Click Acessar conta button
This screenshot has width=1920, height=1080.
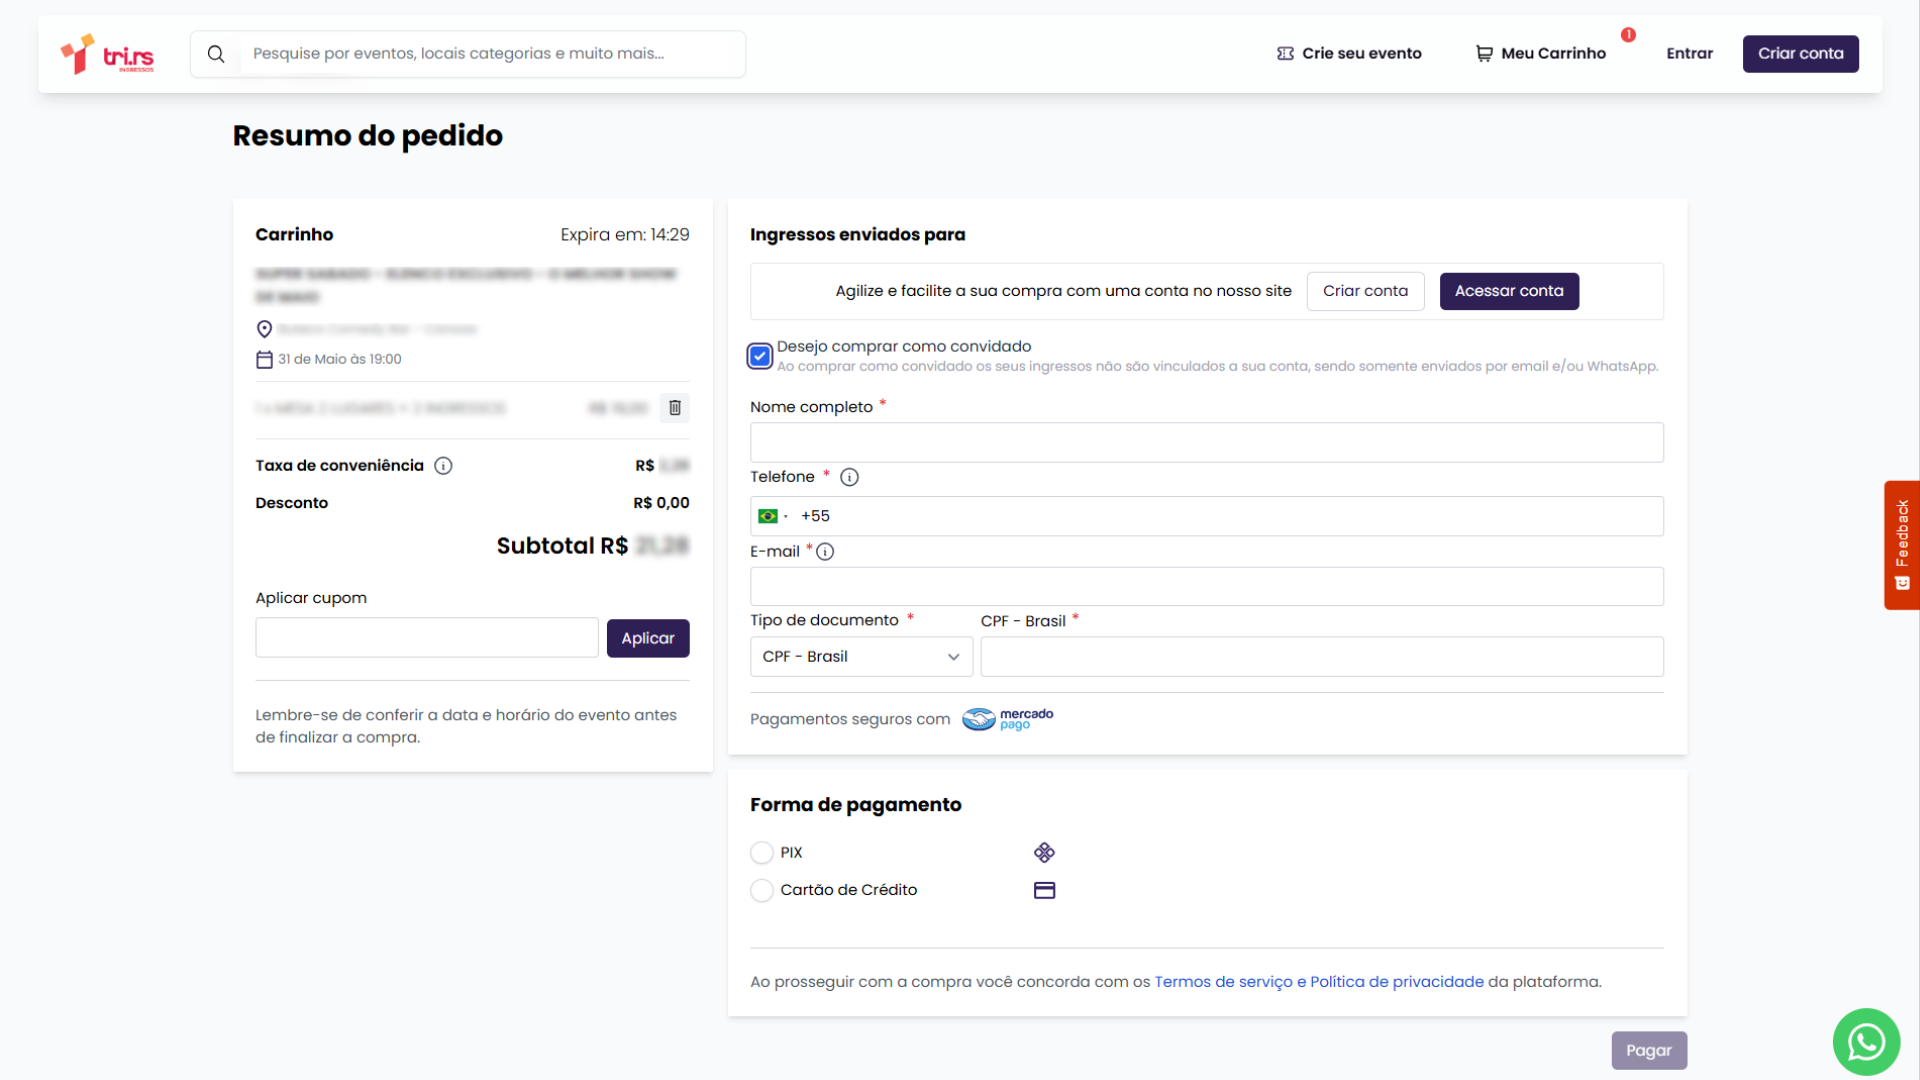coord(1508,291)
